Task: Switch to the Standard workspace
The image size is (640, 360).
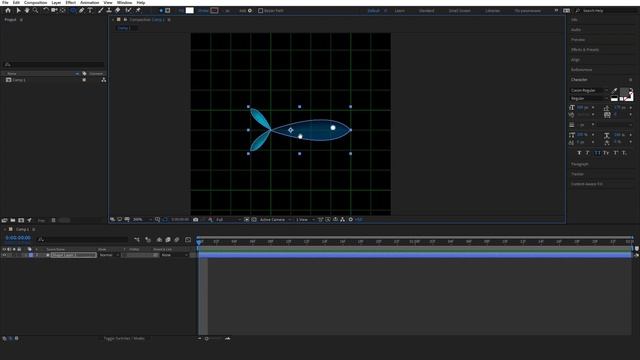Action: [x=427, y=11]
